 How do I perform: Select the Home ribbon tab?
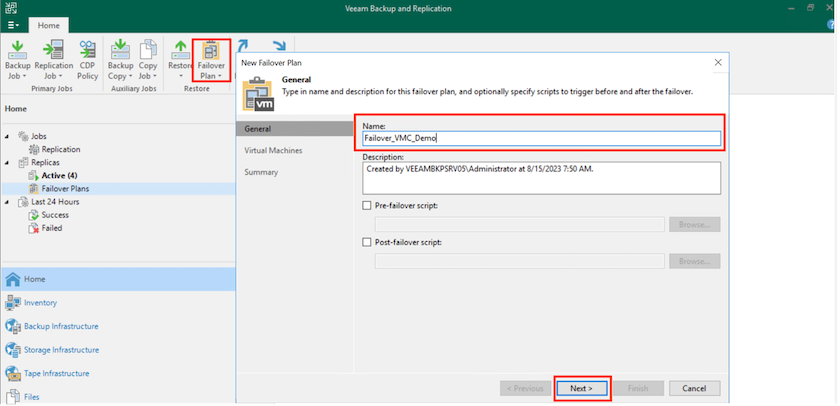[49, 23]
